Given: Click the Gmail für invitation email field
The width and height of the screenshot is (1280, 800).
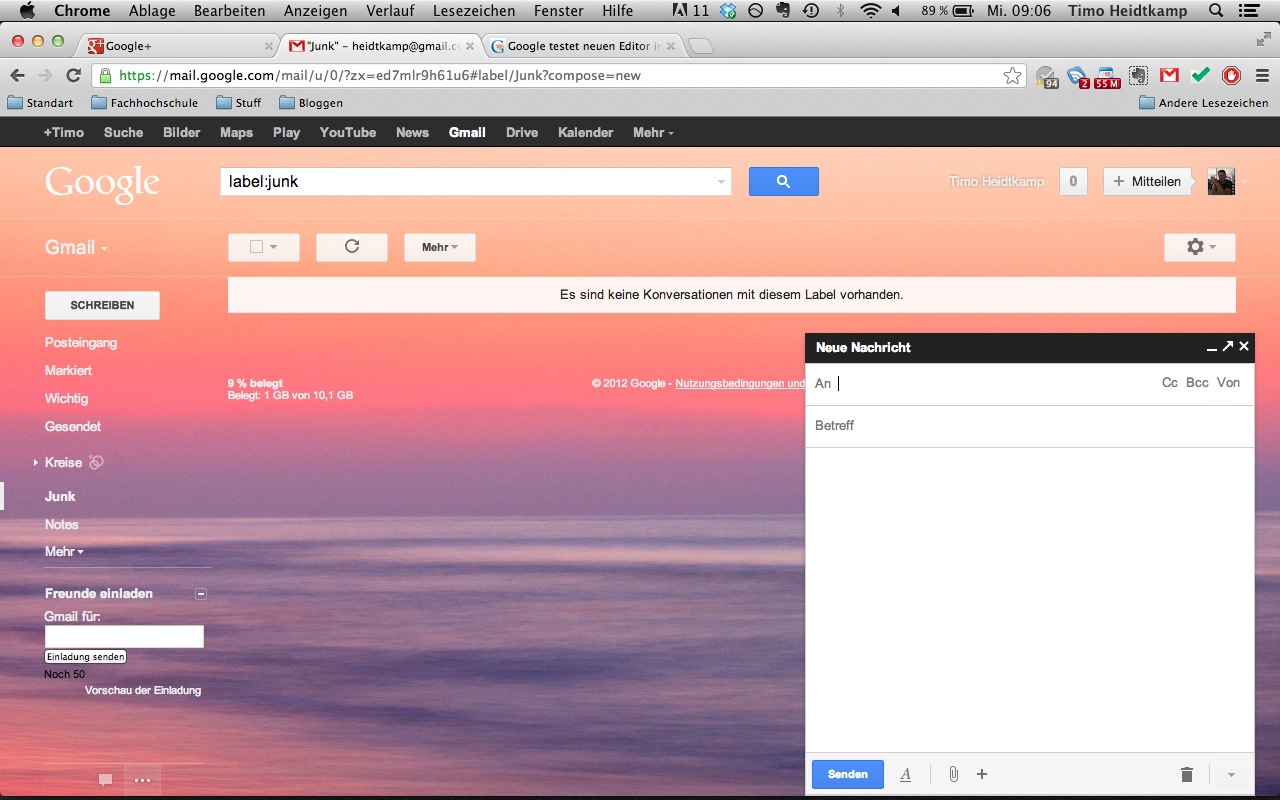Looking at the screenshot, I should tap(124, 637).
